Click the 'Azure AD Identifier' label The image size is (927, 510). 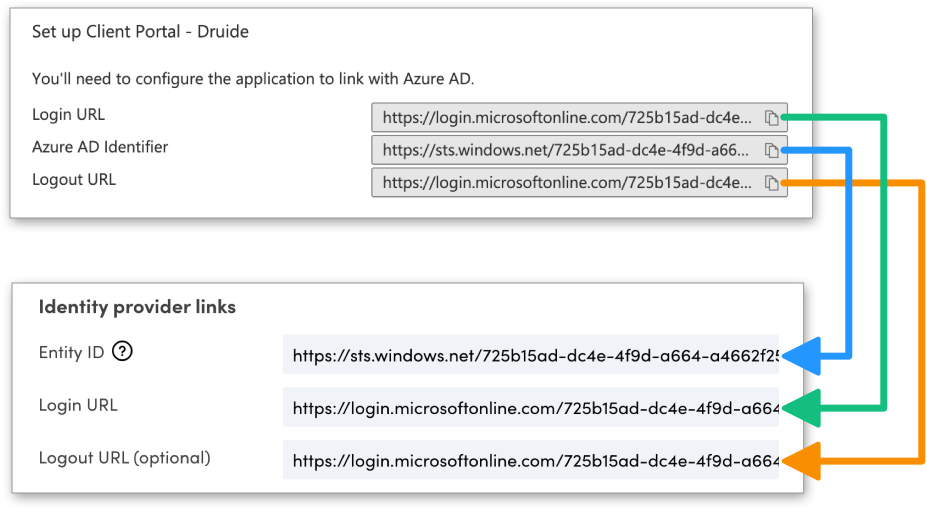point(100,147)
